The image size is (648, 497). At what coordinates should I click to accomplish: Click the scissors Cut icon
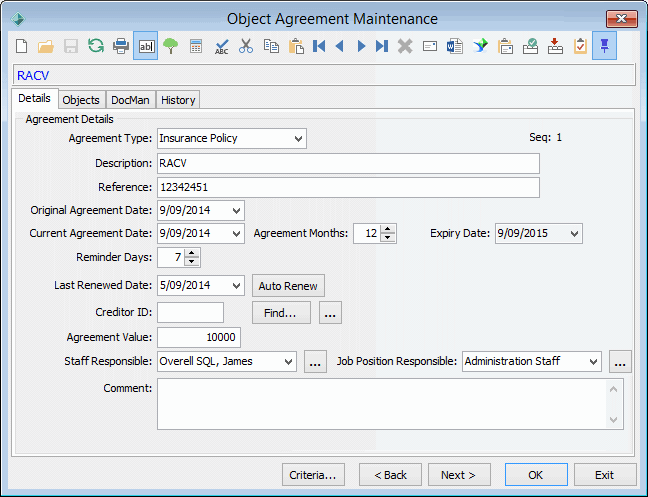coord(246,46)
